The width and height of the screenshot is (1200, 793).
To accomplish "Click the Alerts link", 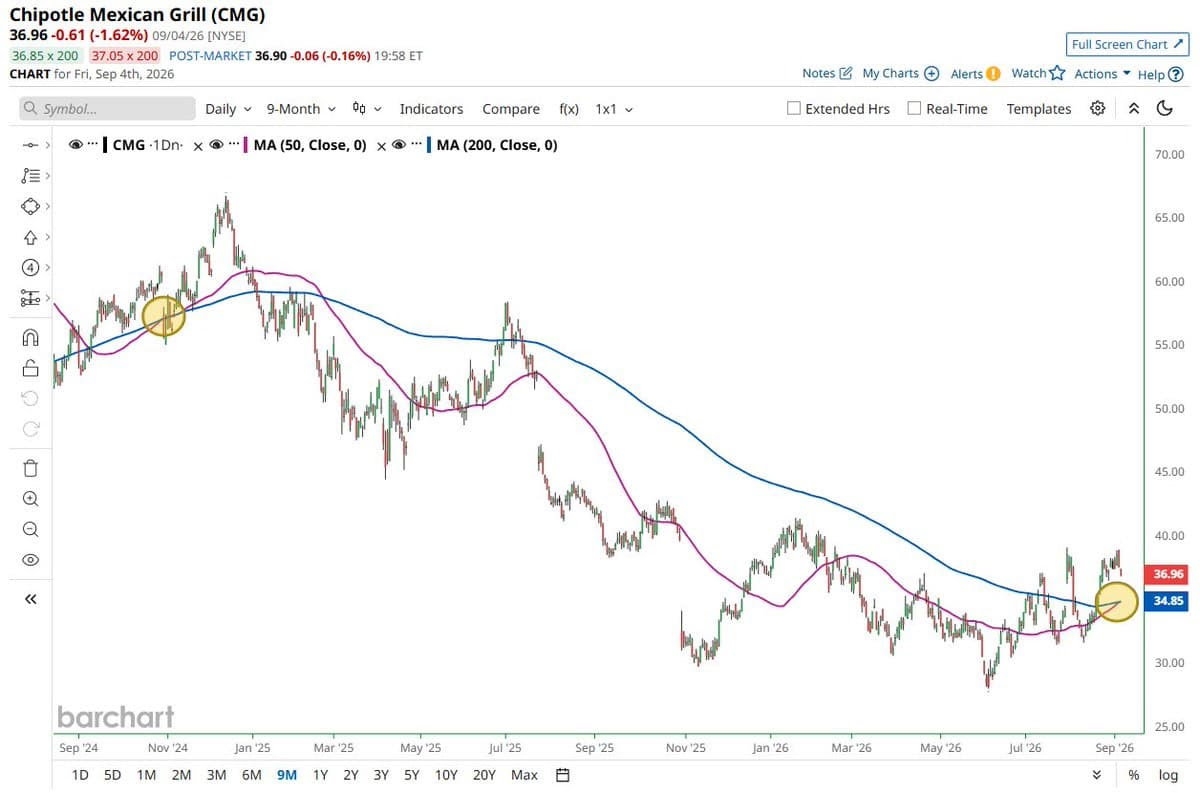I will 966,73.
